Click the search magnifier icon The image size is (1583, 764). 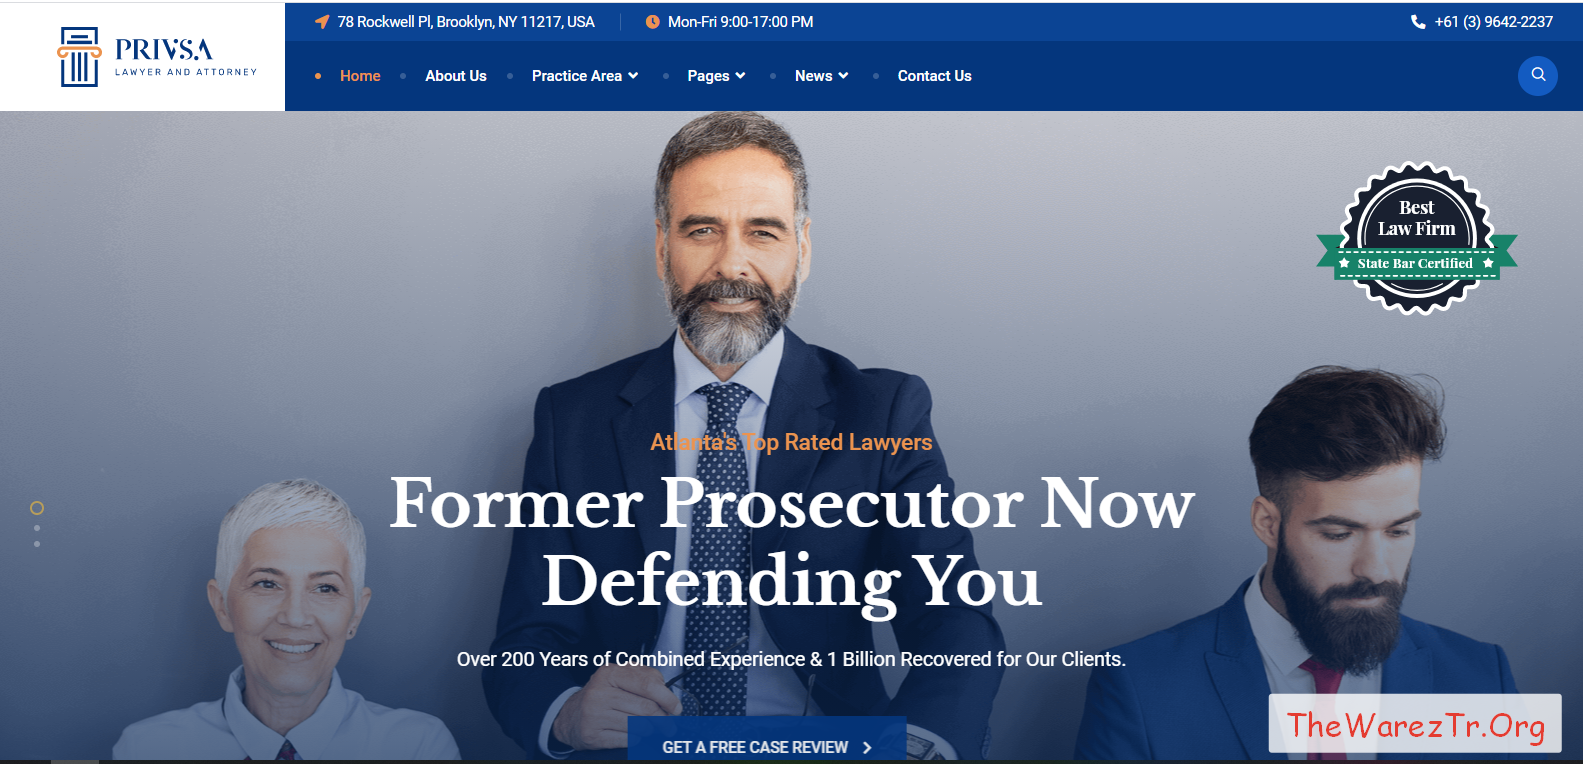(x=1538, y=76)
